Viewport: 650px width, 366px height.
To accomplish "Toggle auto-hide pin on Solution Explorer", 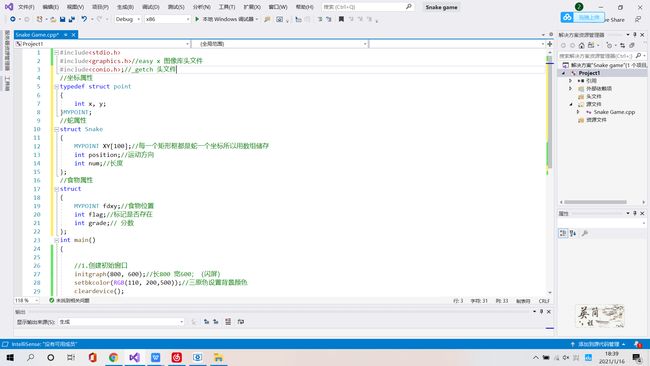I will tap(635, 35).
